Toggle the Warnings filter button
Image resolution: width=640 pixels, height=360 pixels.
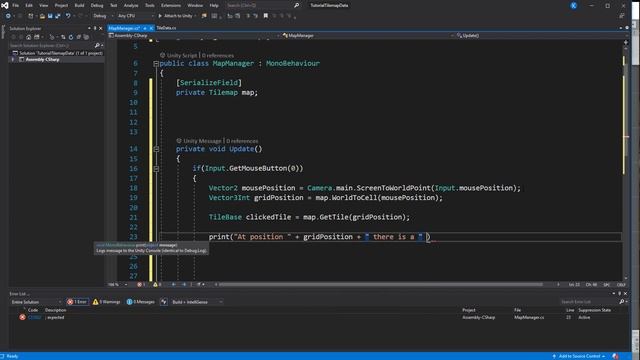(x=106, y=302)
